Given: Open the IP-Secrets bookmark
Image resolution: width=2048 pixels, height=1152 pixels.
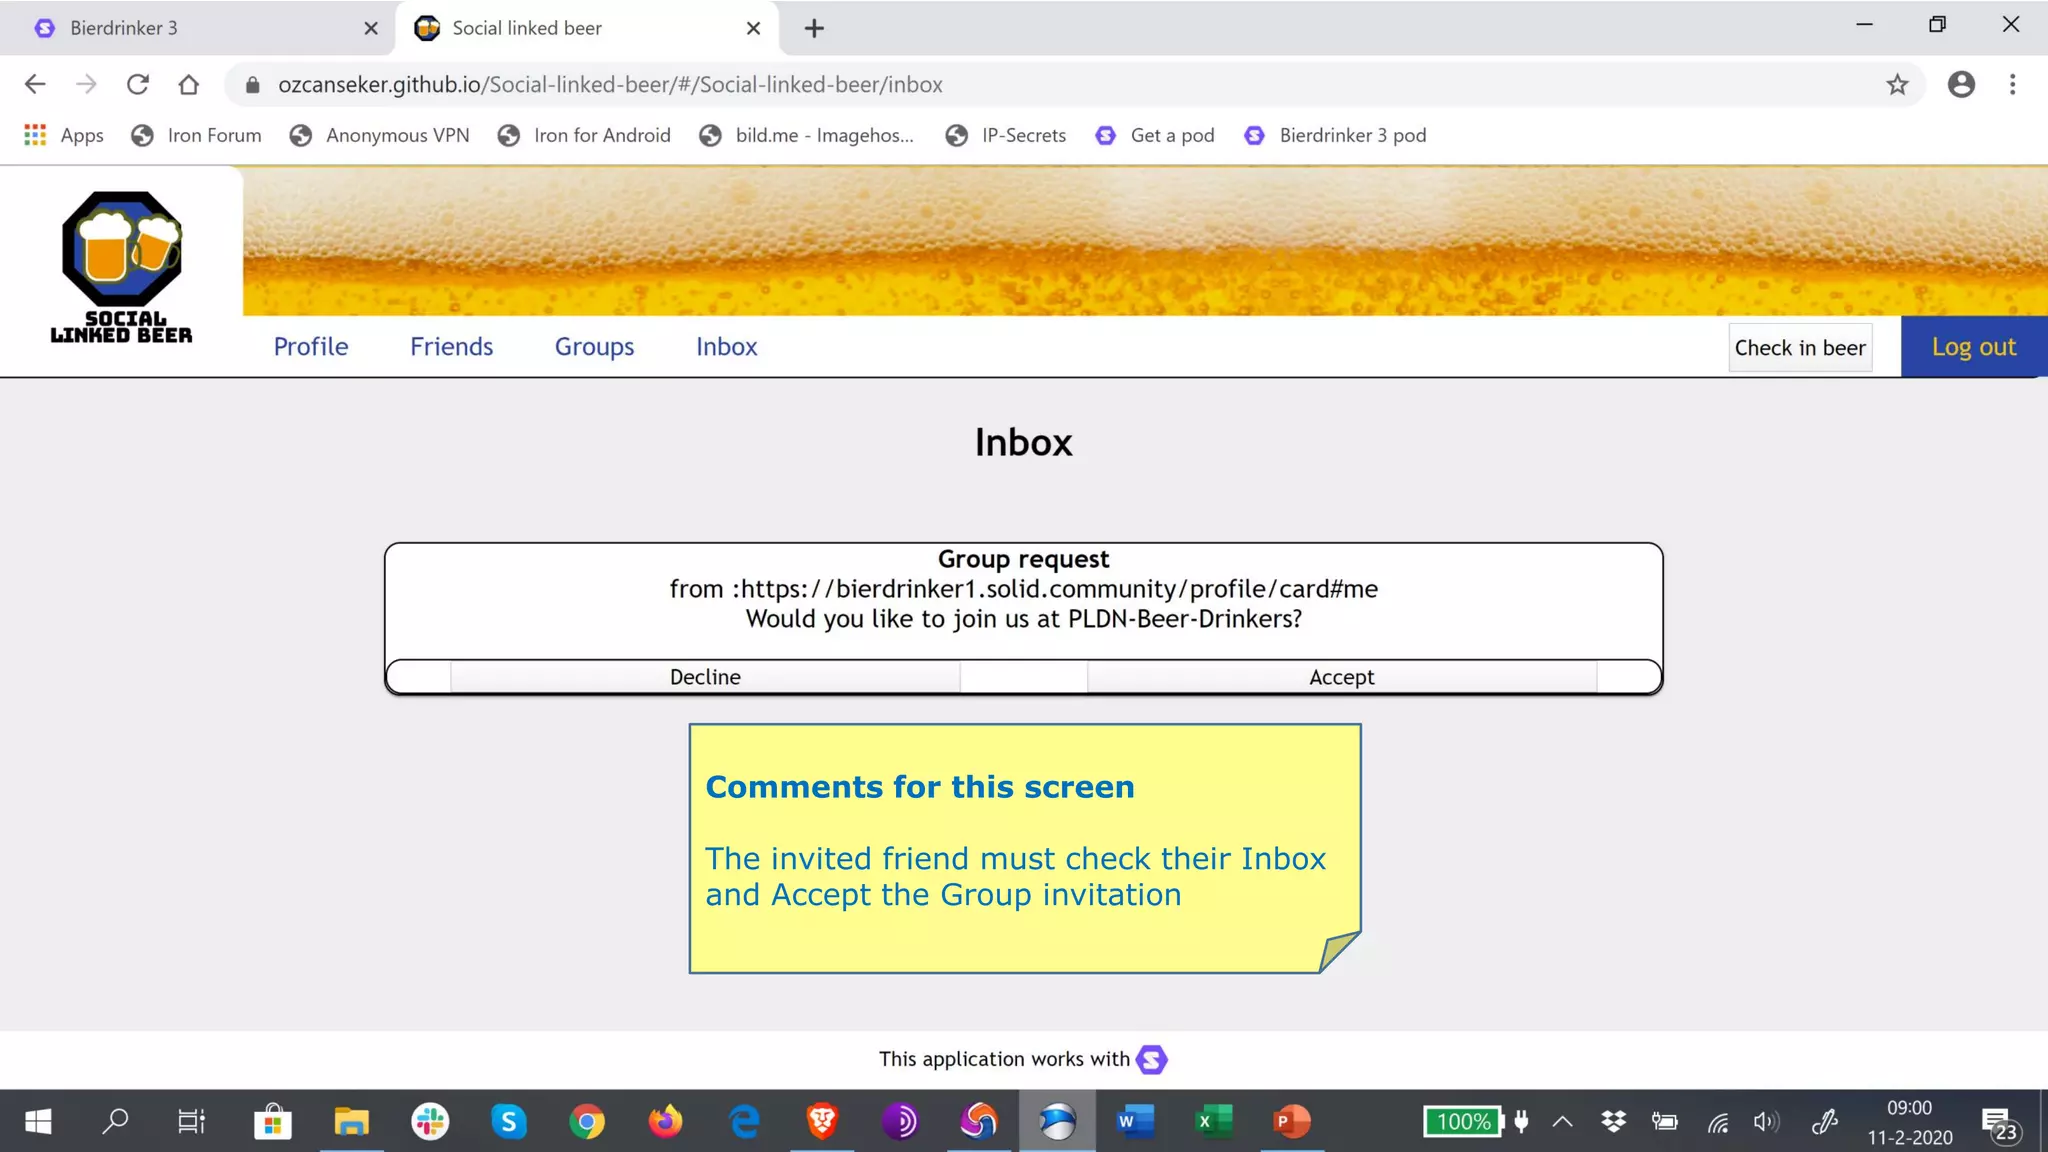Looking at the screenshot, I should pyautogui.click(x=1006, y=135).
